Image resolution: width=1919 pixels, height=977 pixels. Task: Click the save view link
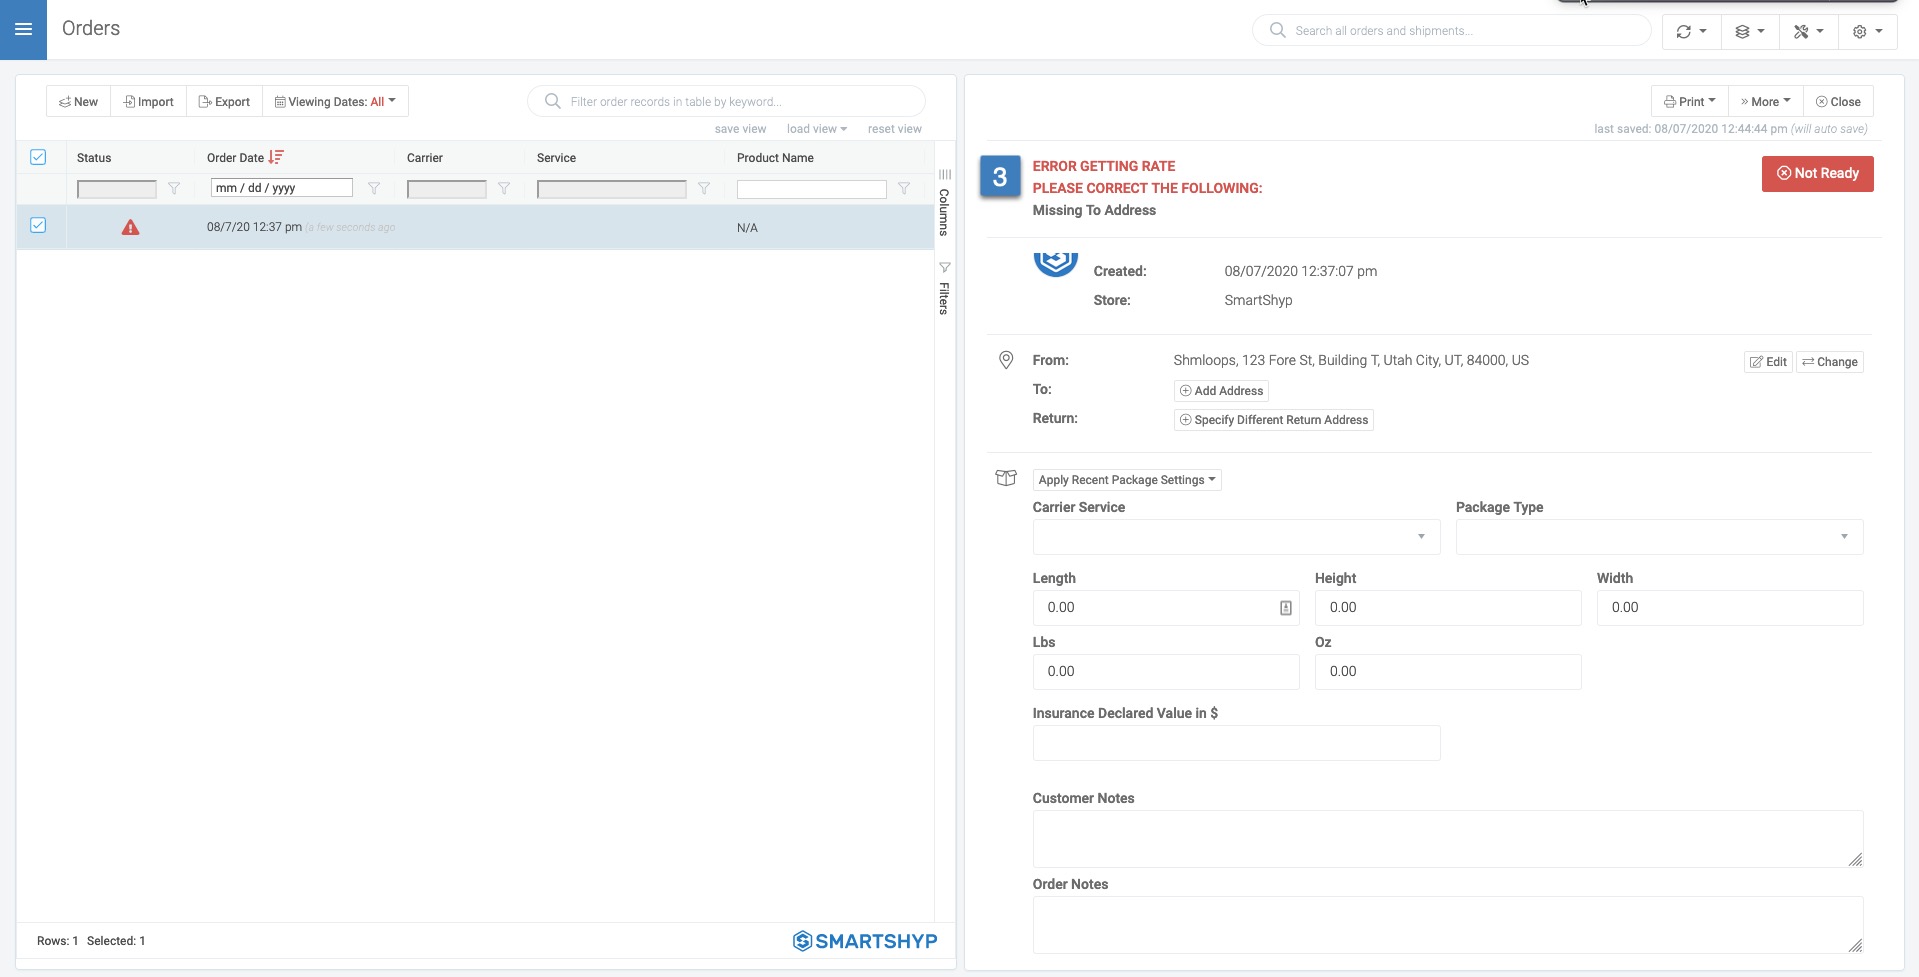(740, 129)
